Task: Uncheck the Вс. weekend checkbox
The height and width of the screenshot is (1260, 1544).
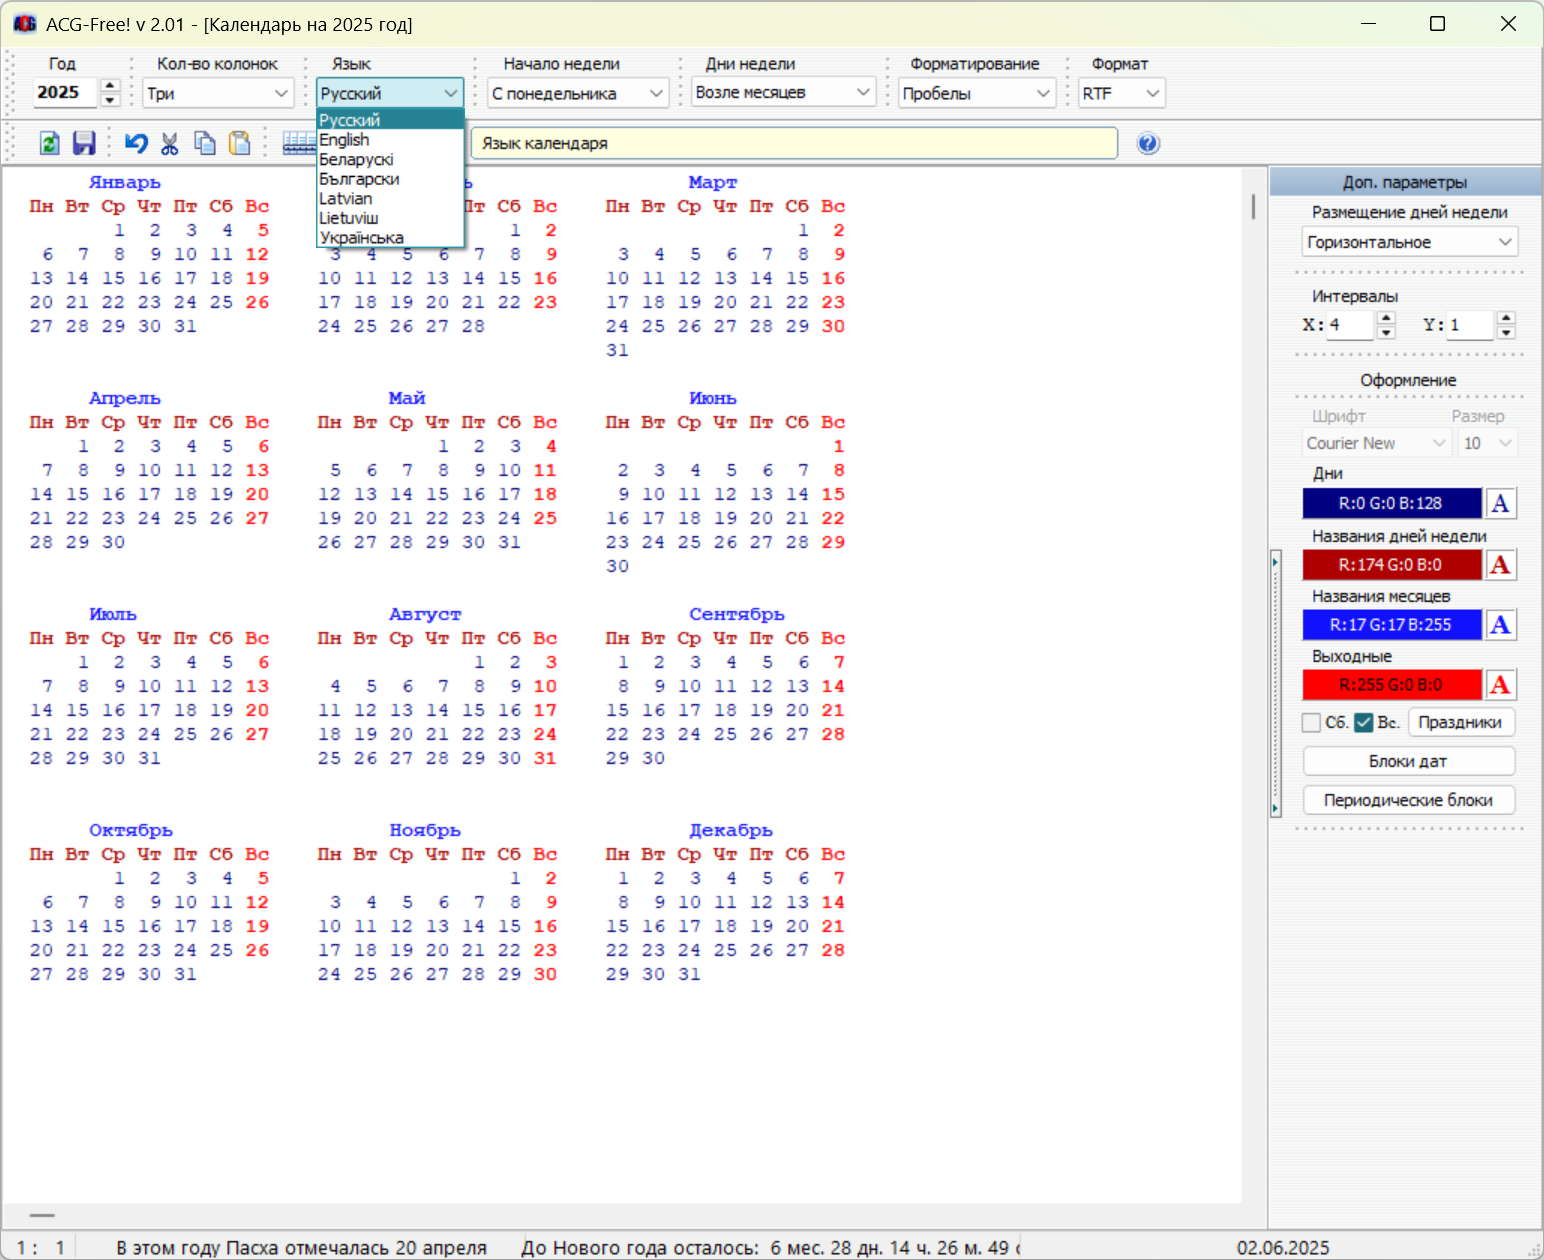Action: 1364,722
